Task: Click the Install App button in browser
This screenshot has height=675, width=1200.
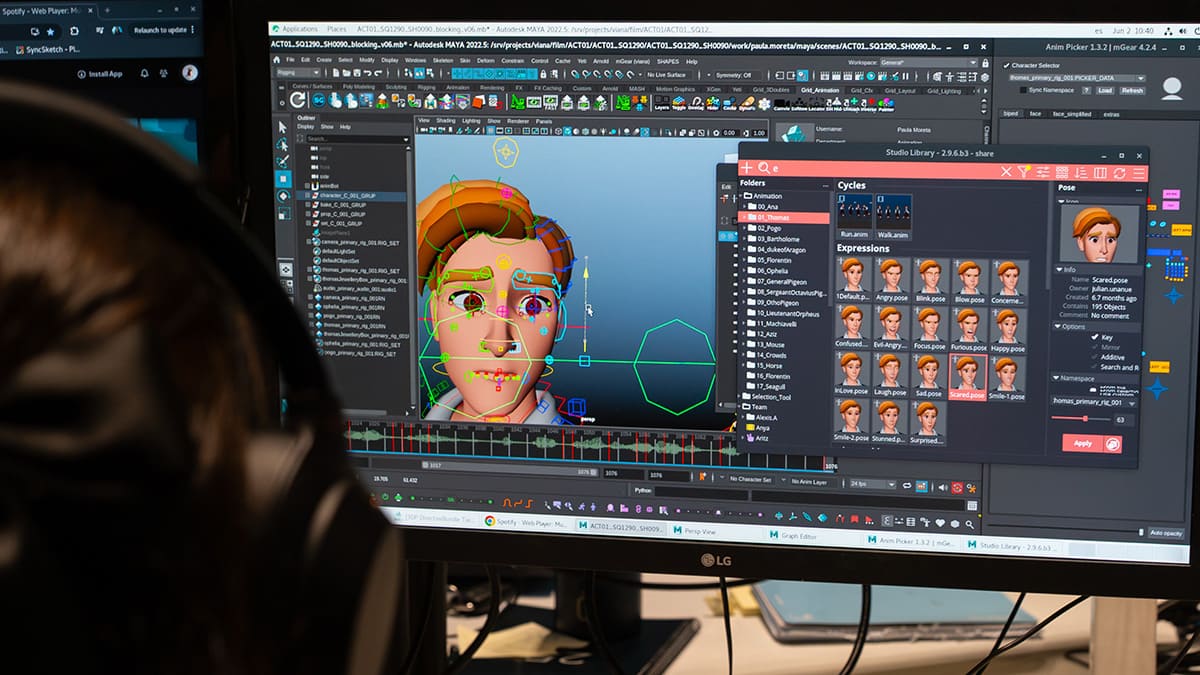Action: pos(100,74)
